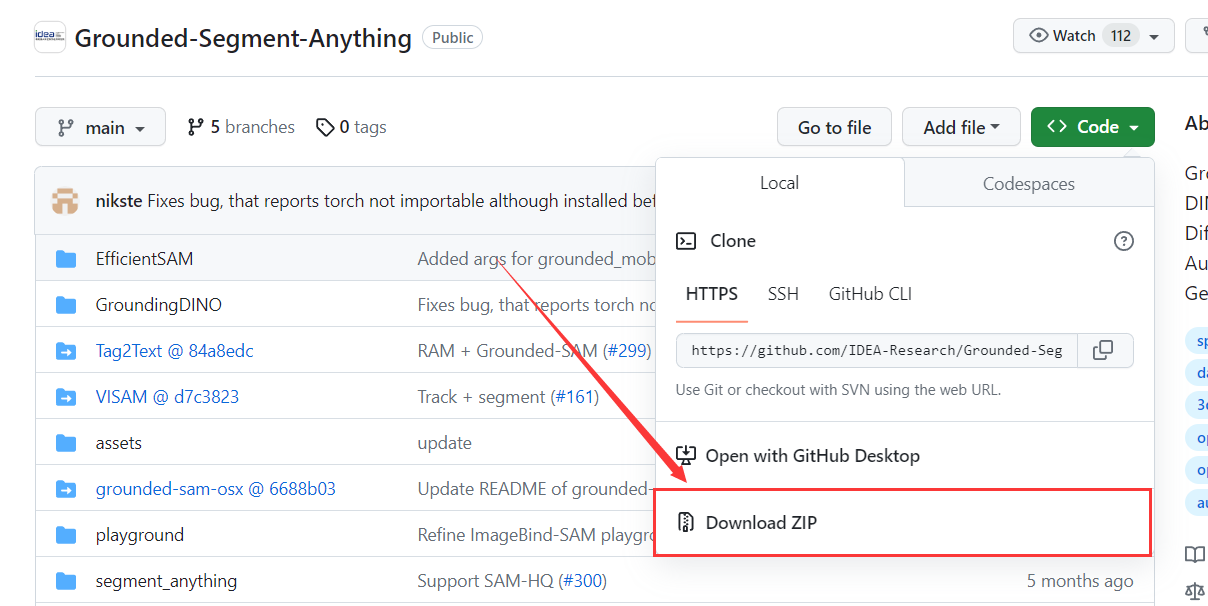Click the segment_anything folder icon

(x=66, y=581)
